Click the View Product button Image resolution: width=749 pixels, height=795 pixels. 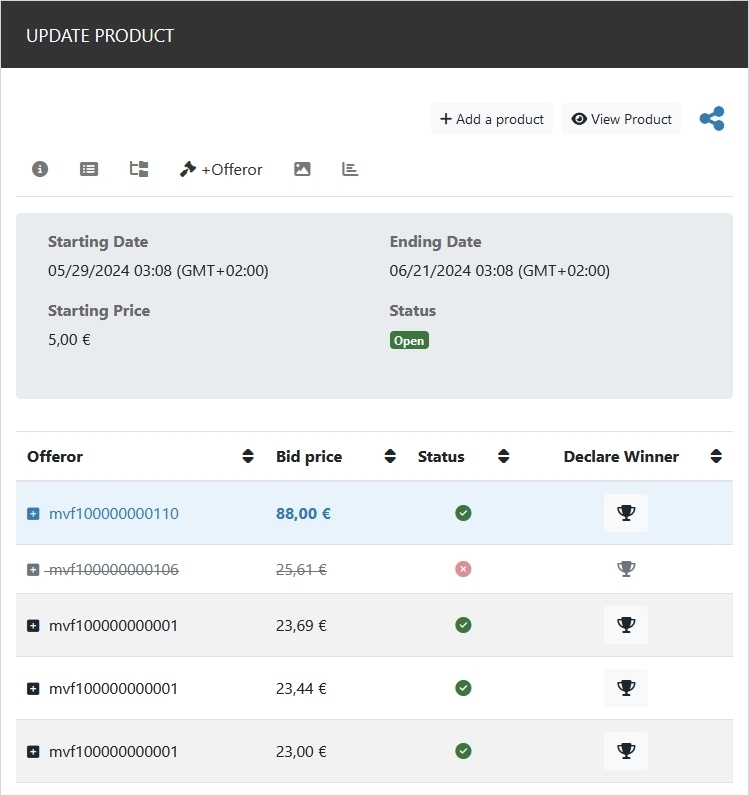coord(621,119)
